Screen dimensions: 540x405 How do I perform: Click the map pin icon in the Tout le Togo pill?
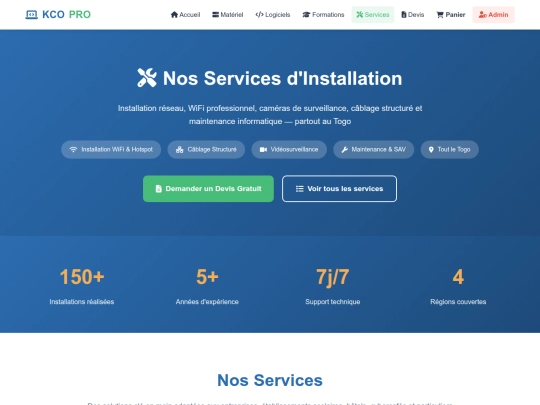[x=431, y=149]
